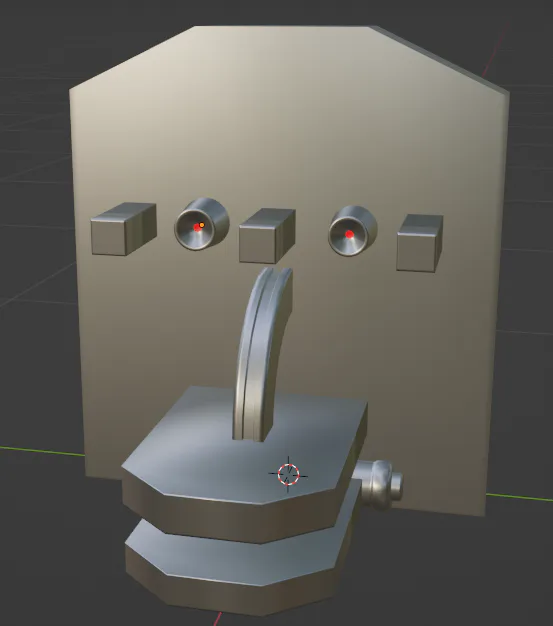This screenshot has height=626, width=553.
Task: Select the left cylindrical socket object
Action: (x=202, y=224)
